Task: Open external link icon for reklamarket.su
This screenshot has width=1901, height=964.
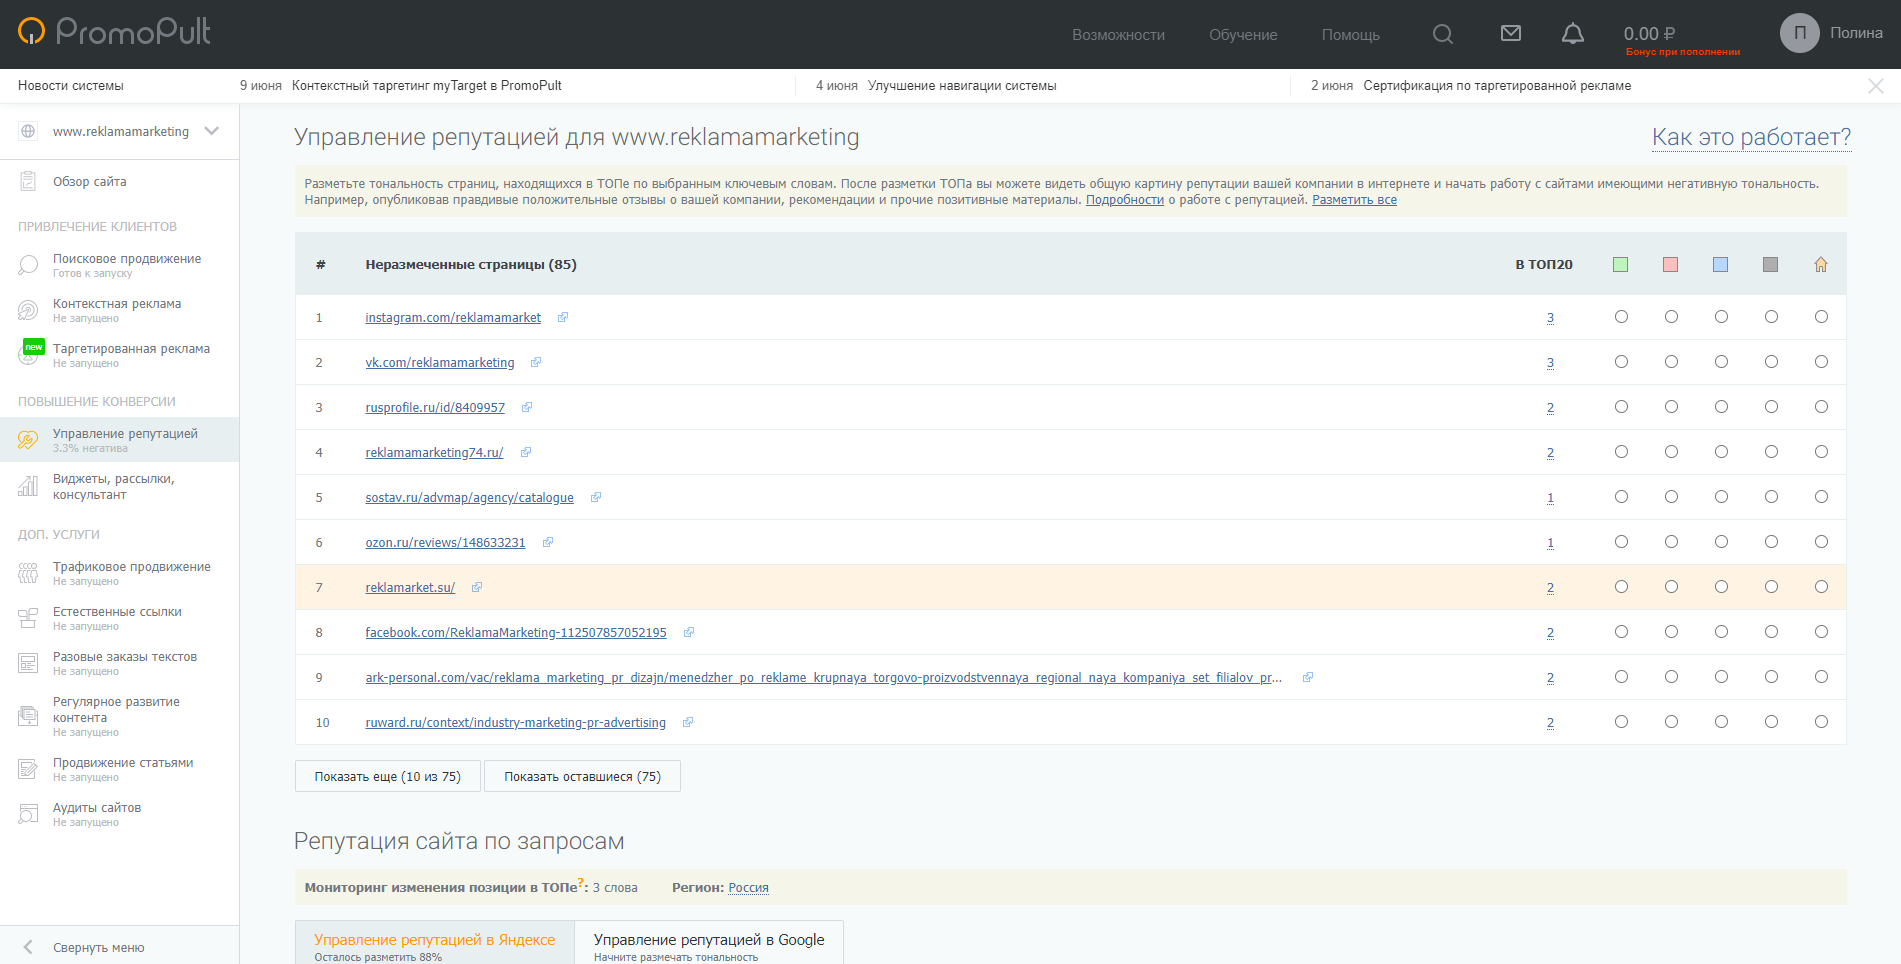Action: click(x=477, y=587)
